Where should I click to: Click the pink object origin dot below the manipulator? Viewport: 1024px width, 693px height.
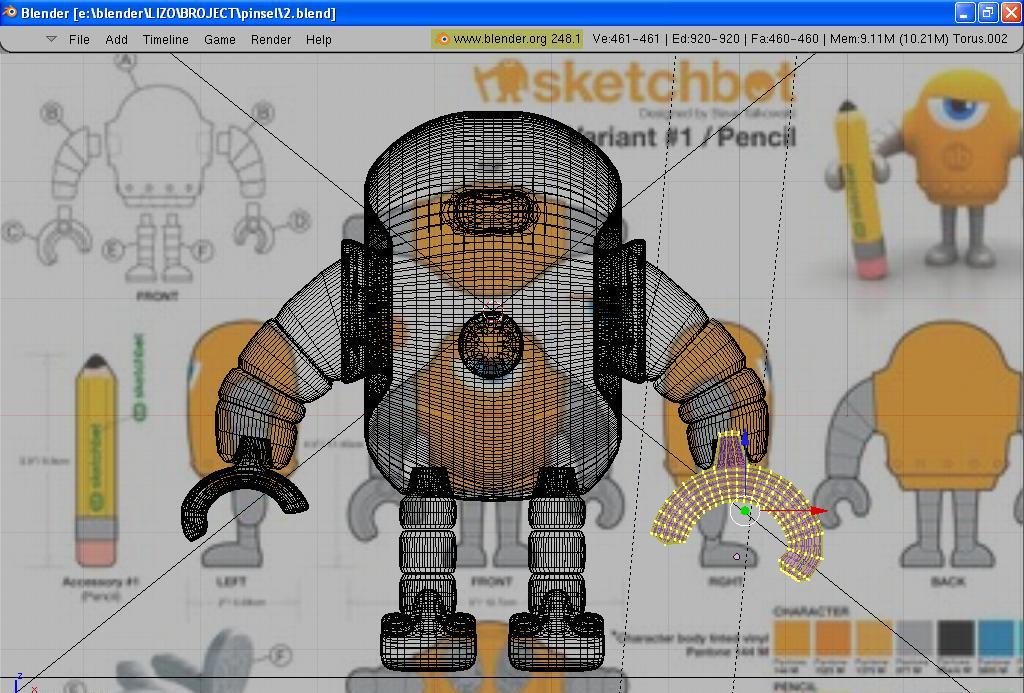(737, 556)
